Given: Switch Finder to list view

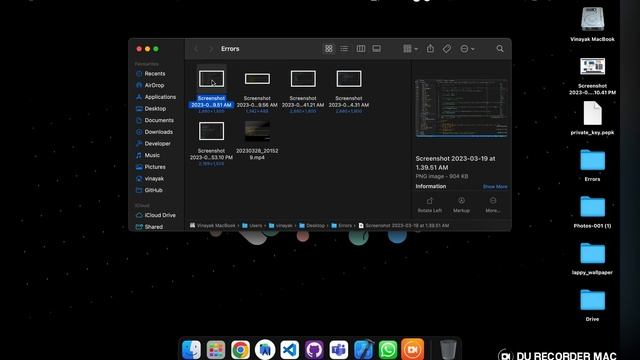Looking at the screenshot, I should pyautogui.click(x=344, y=49).
